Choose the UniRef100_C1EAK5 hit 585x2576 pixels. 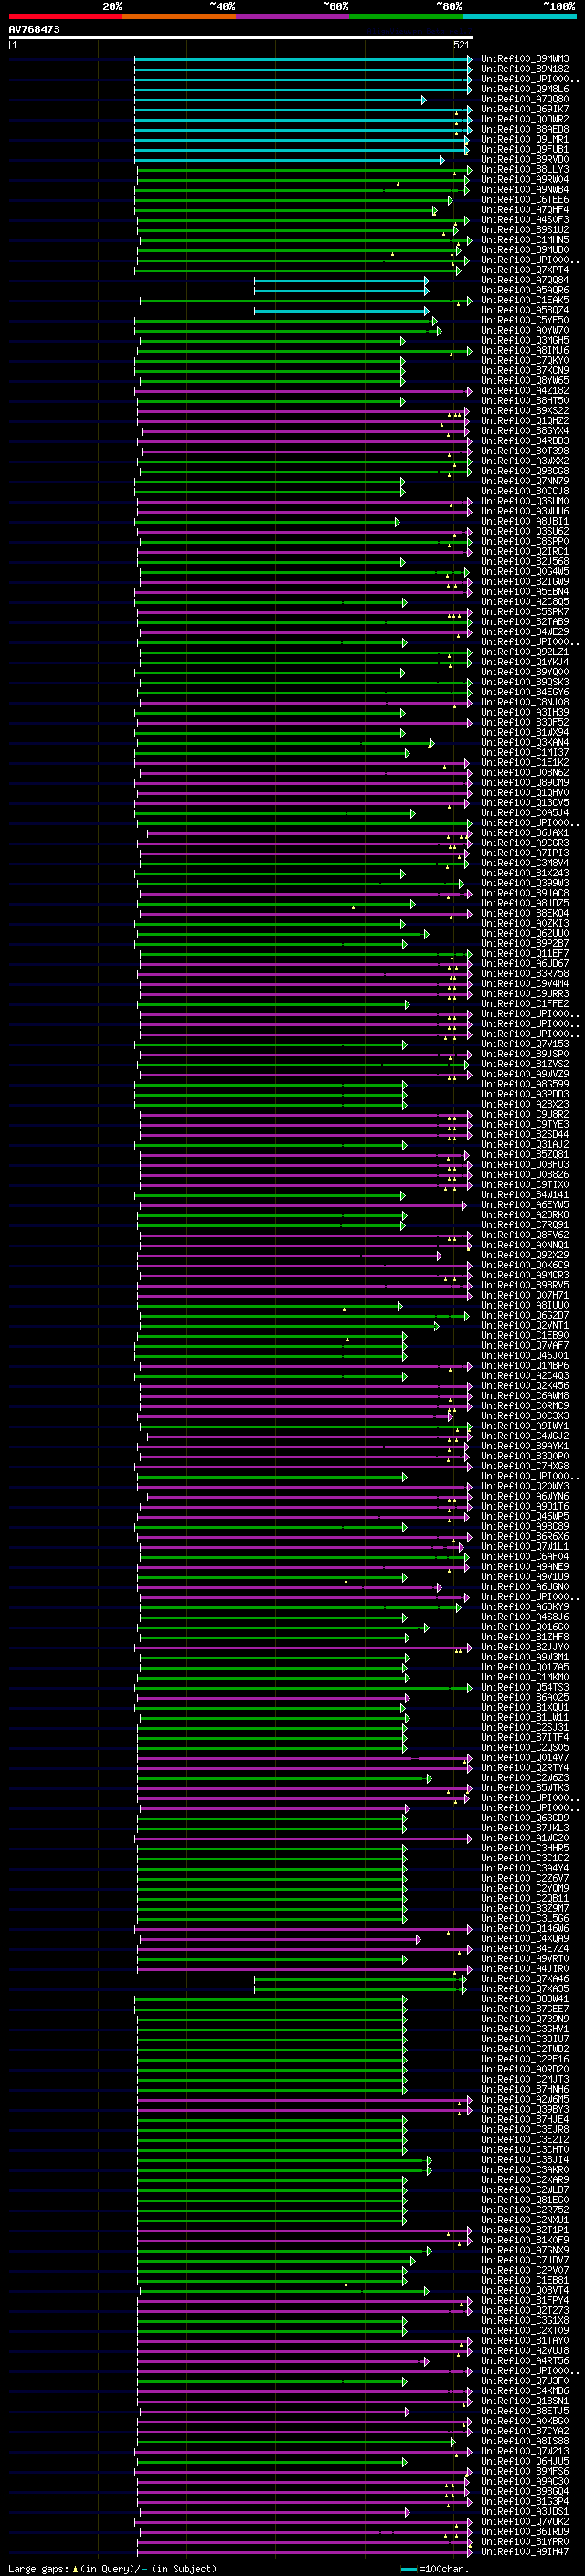tap(525, 300)
